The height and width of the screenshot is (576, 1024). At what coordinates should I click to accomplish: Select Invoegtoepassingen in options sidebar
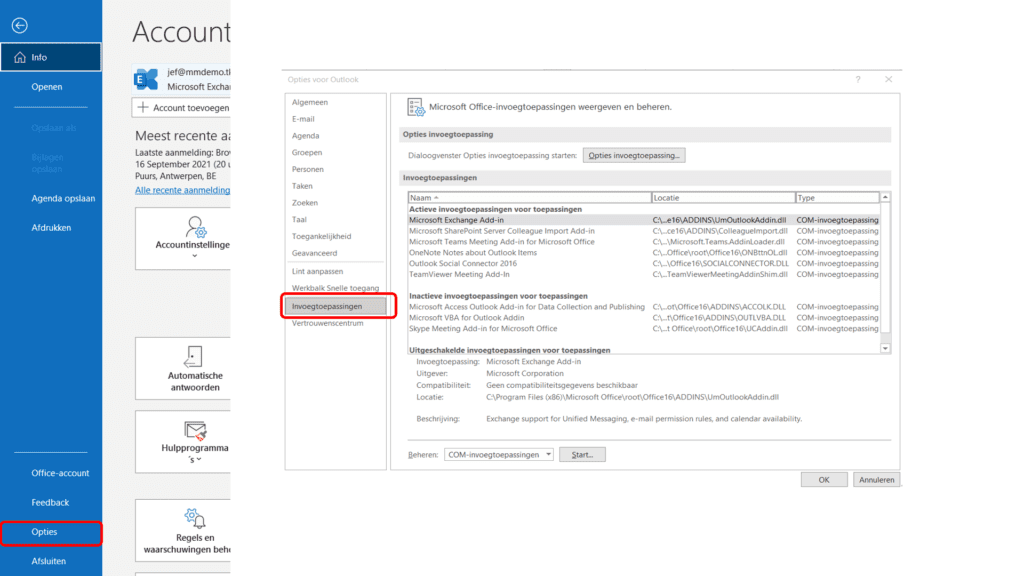(x=335, y=306)
